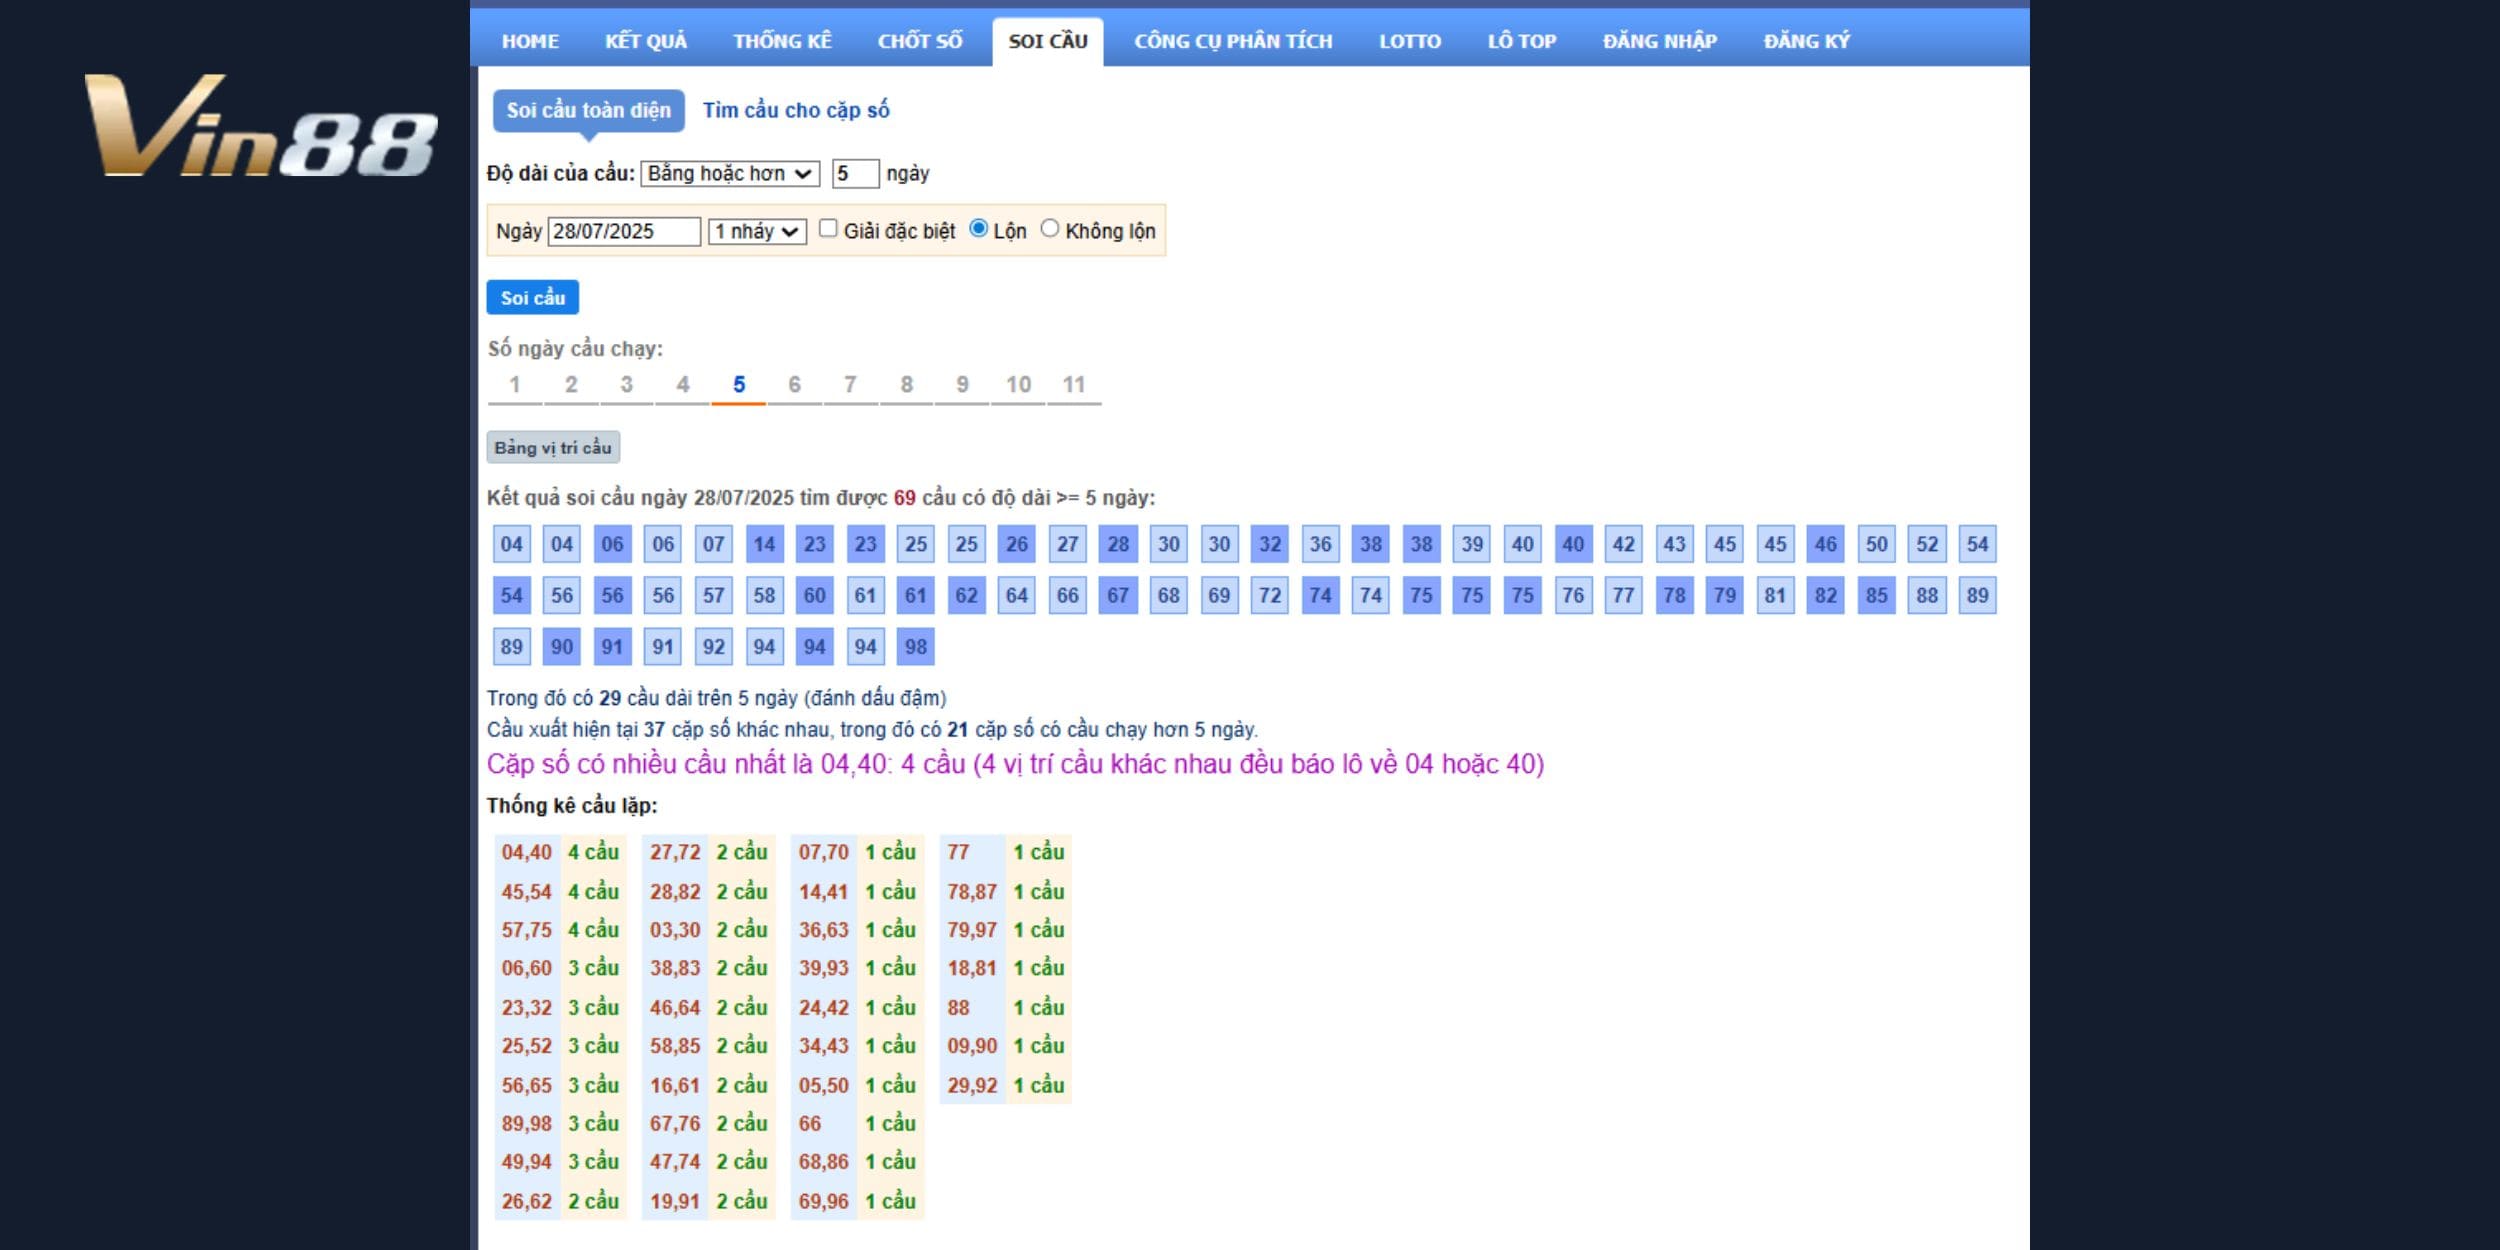Click the Soi cầu button

click(533, 297)
